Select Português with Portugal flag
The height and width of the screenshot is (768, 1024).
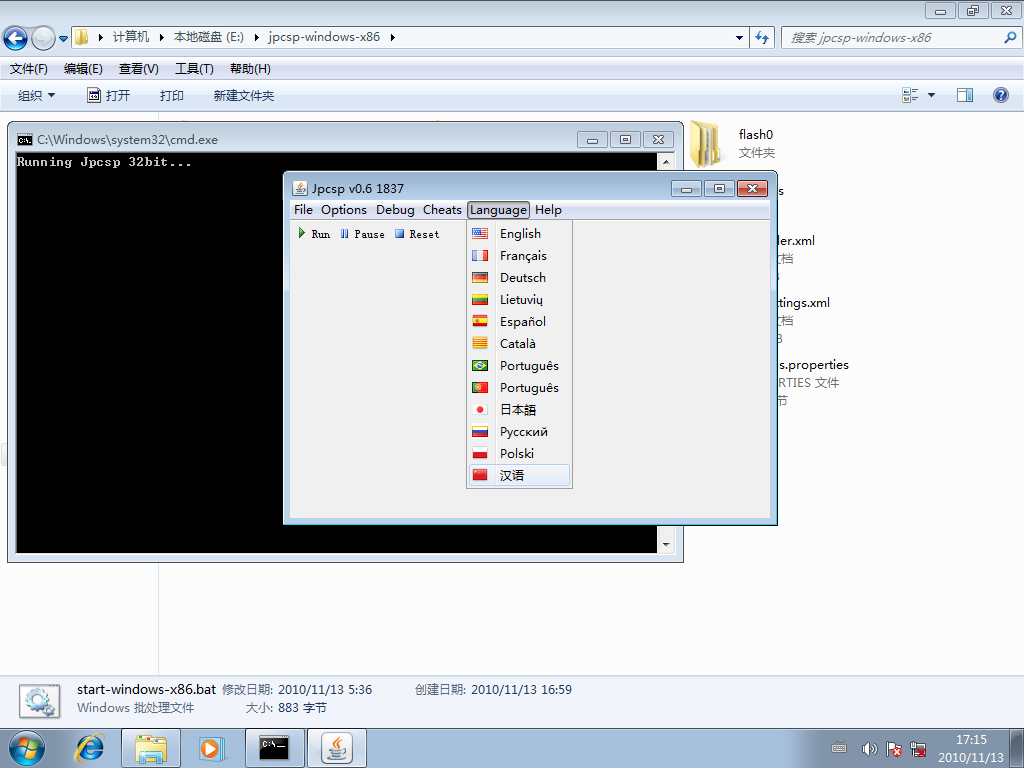tap(519, 388)
